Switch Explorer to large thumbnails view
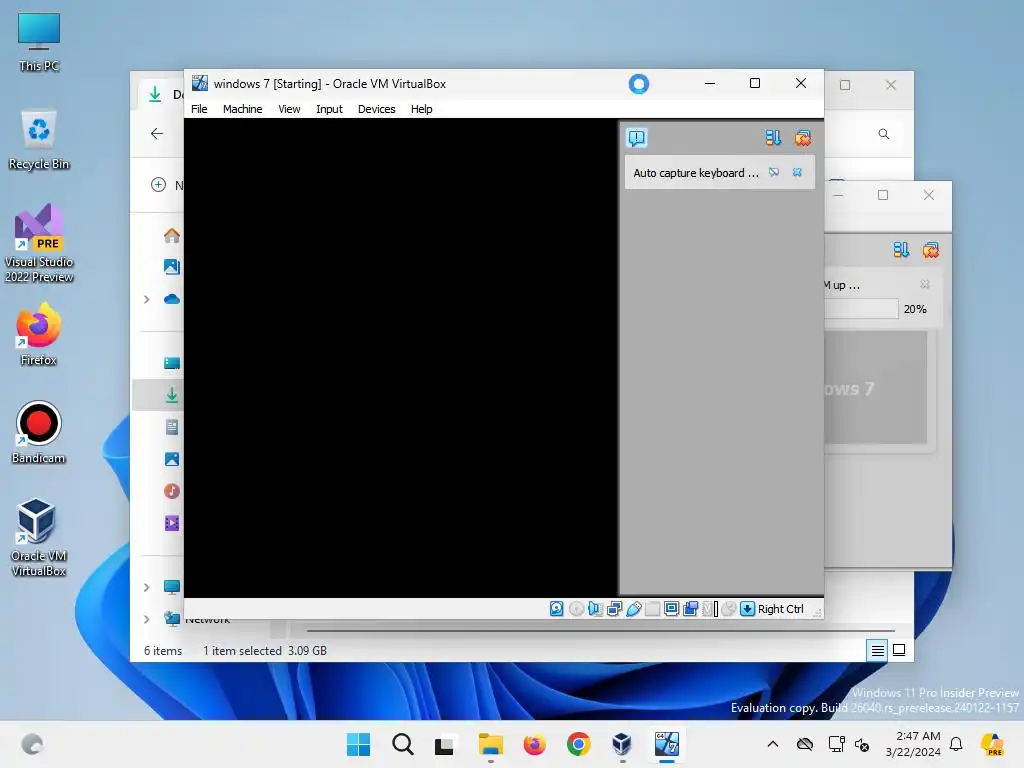1024x768 pixels. coord(899,650)
